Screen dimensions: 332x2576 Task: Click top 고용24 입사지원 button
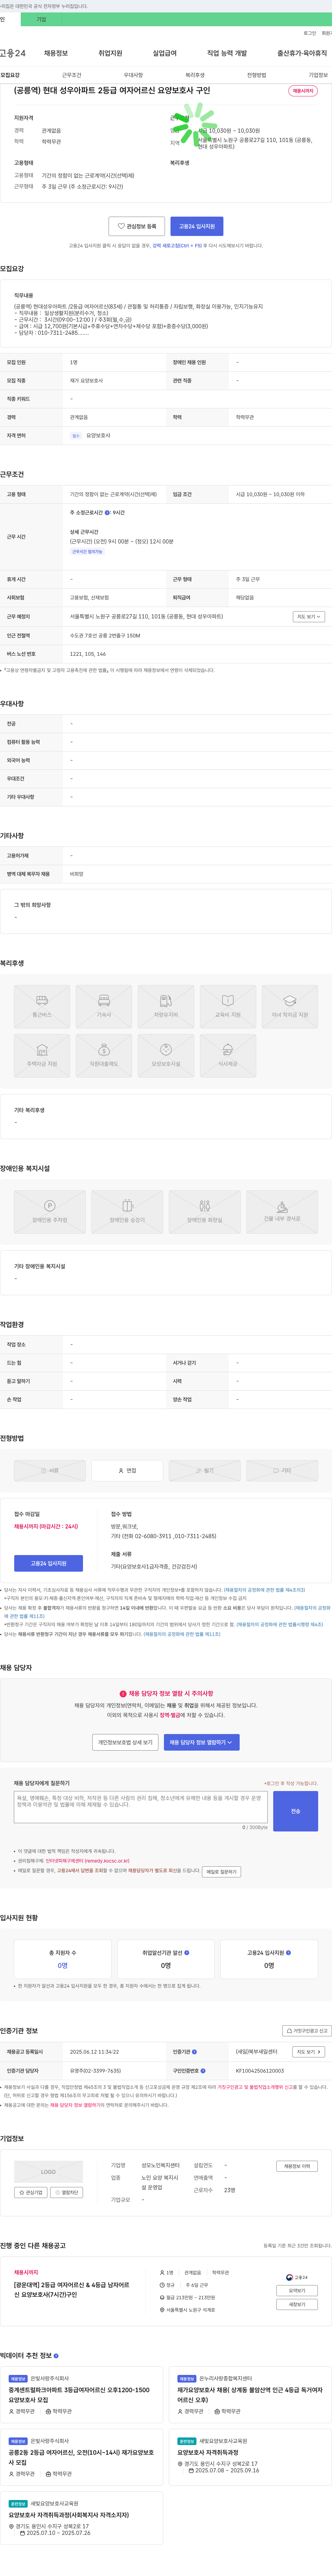click(x=197, y=226)
